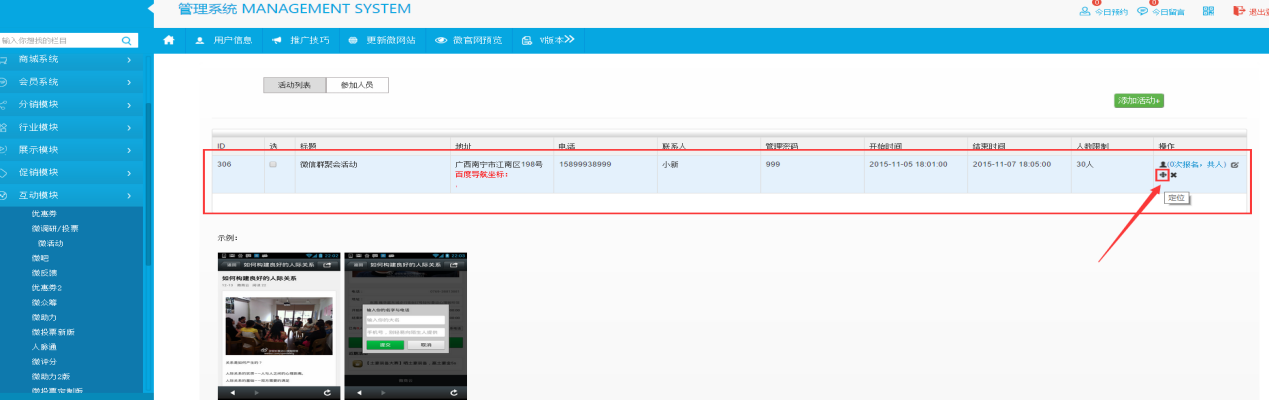Click the green 添加活动+ button
The width and height of the screenshot is (1269, 400).
pos(1139,101)
